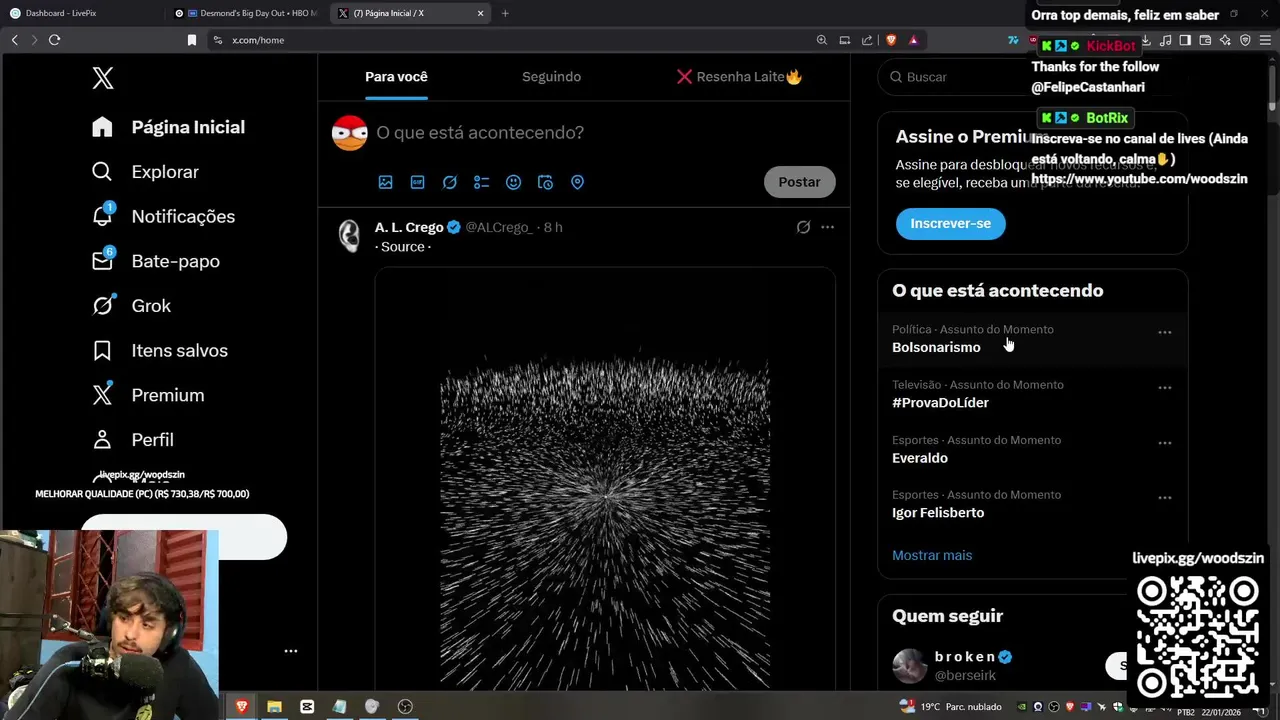Add a poll to the post
Image resolution: width=1280 pixels, height=720 pixels.
[x=481, y=182]
